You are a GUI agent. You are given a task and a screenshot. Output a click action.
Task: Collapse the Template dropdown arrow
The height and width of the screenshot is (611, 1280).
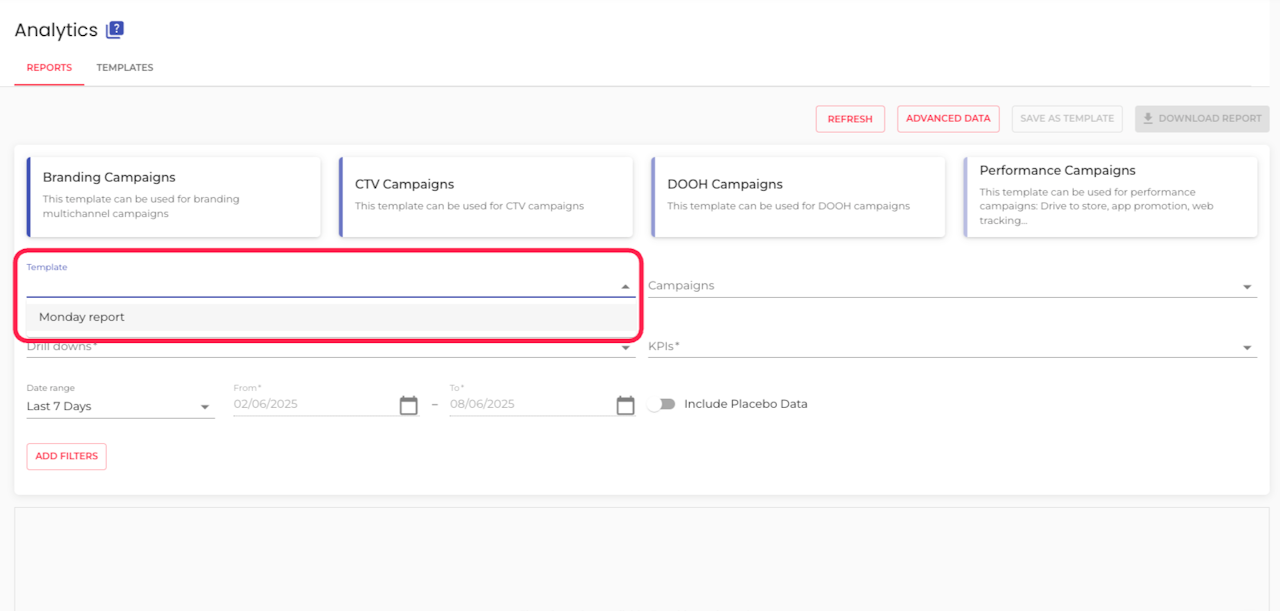[626, 287]
